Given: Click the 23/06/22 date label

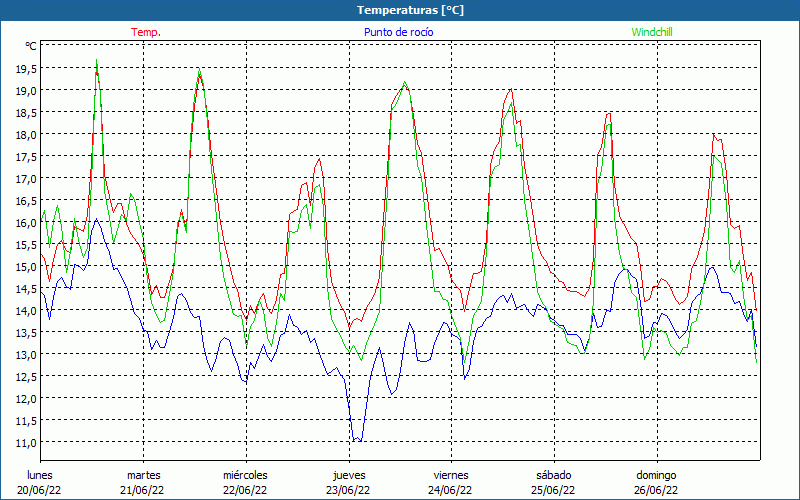Looking at the screenshot, I should (348, 490).
